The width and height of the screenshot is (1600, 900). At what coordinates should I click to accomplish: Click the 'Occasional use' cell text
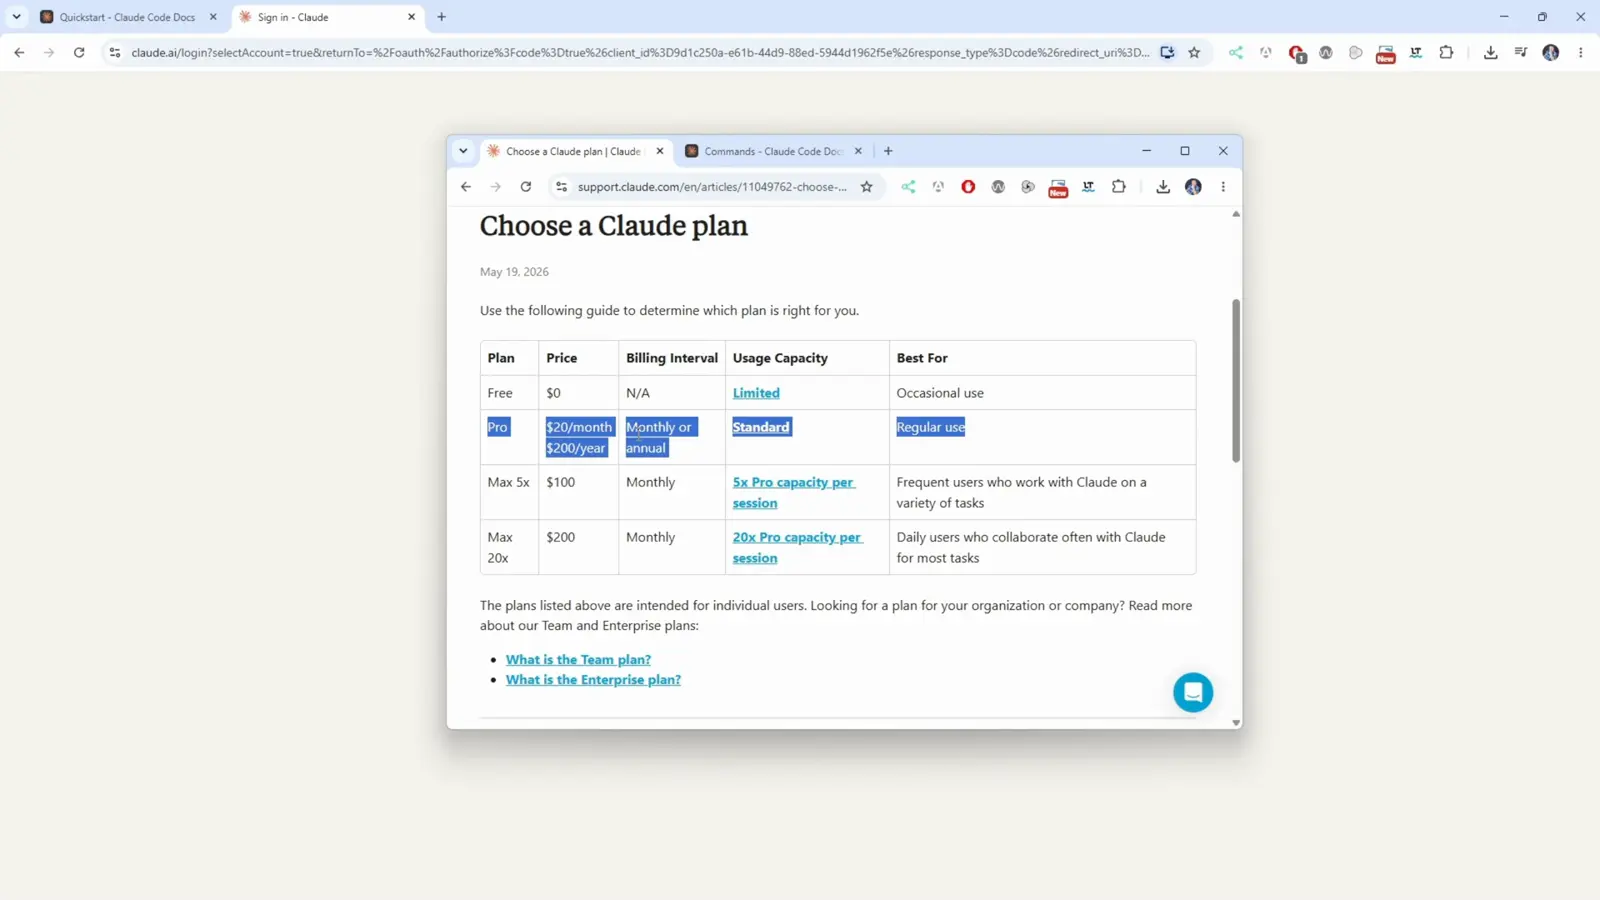pyautogui.click(x=940, y=393)
